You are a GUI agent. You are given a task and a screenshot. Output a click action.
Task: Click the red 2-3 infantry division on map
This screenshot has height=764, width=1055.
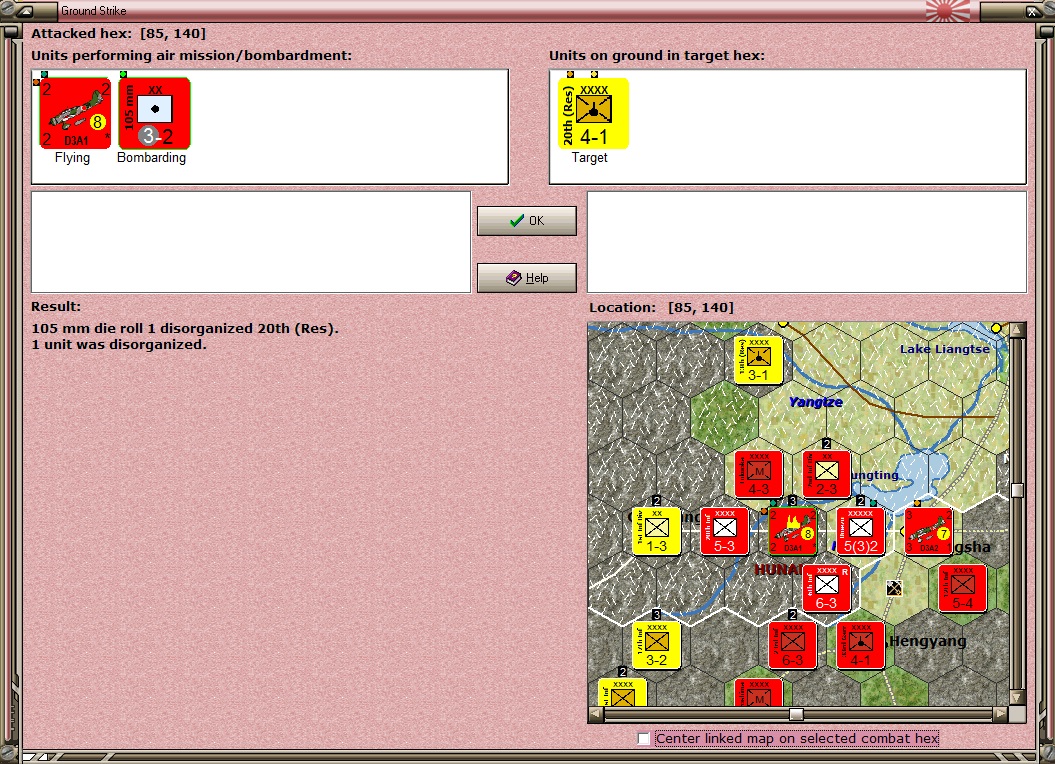pos(826,475)
